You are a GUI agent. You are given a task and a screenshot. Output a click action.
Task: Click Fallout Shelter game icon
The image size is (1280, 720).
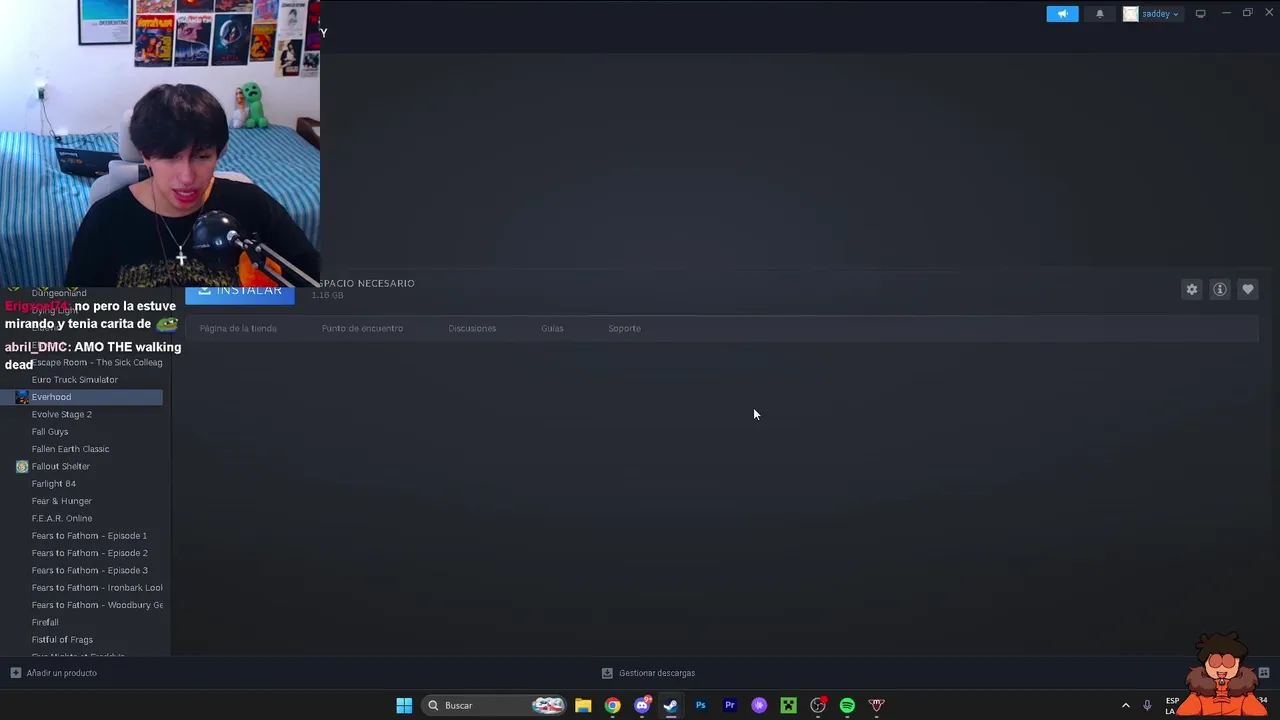point(22,466)
